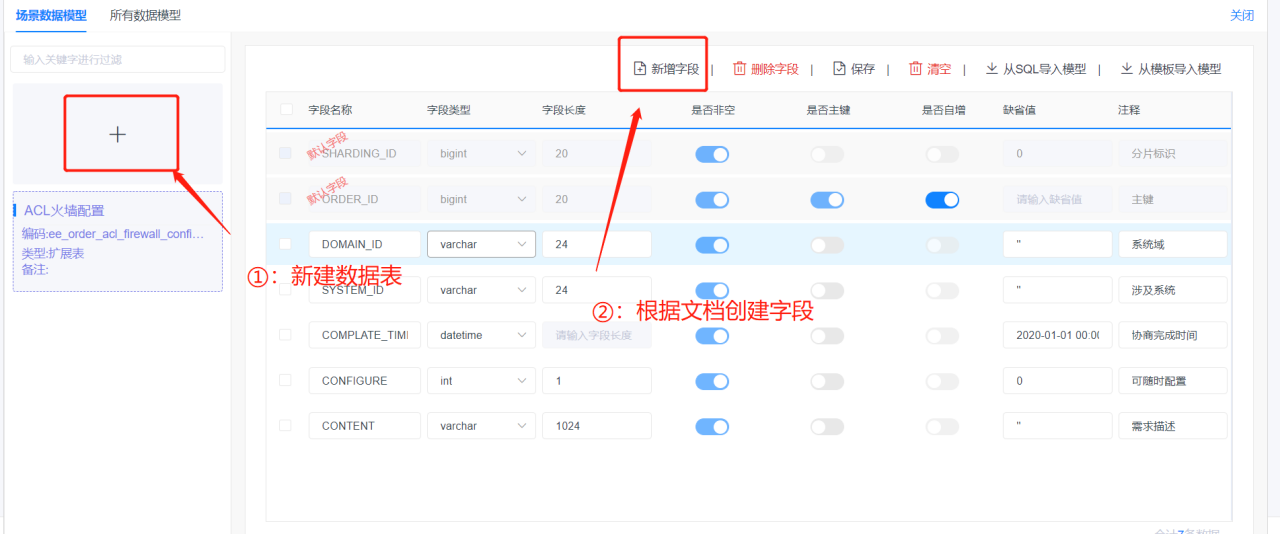This screenshot has width=1280, height=534.
Task: Select the ACL火墙配置 table card
Action: [118, 241]
